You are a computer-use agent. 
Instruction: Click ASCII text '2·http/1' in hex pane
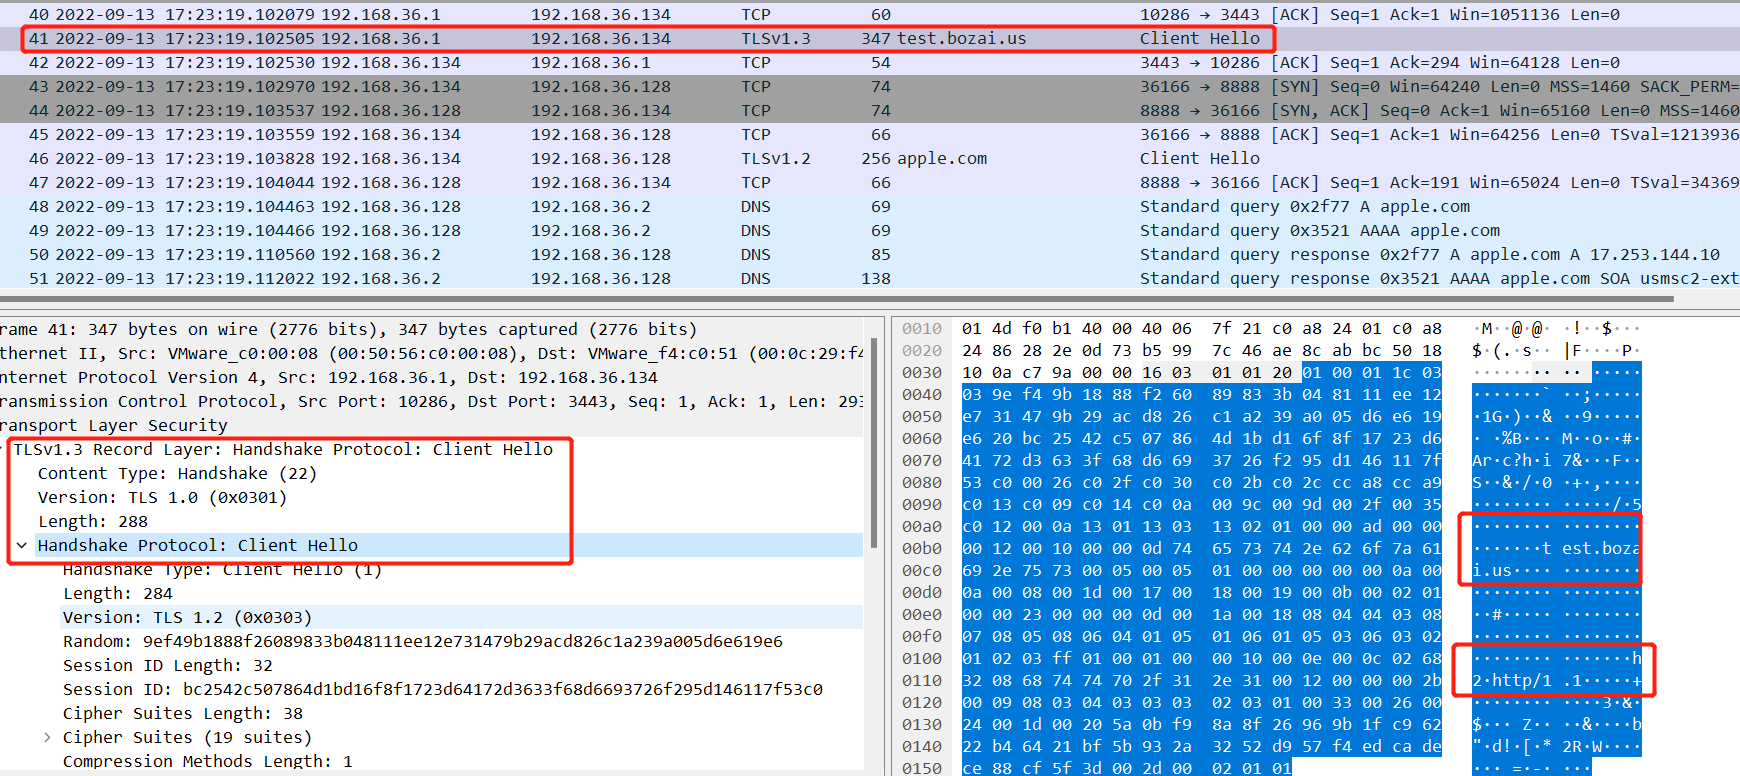pyautogui.click(x=1512, y=680)
